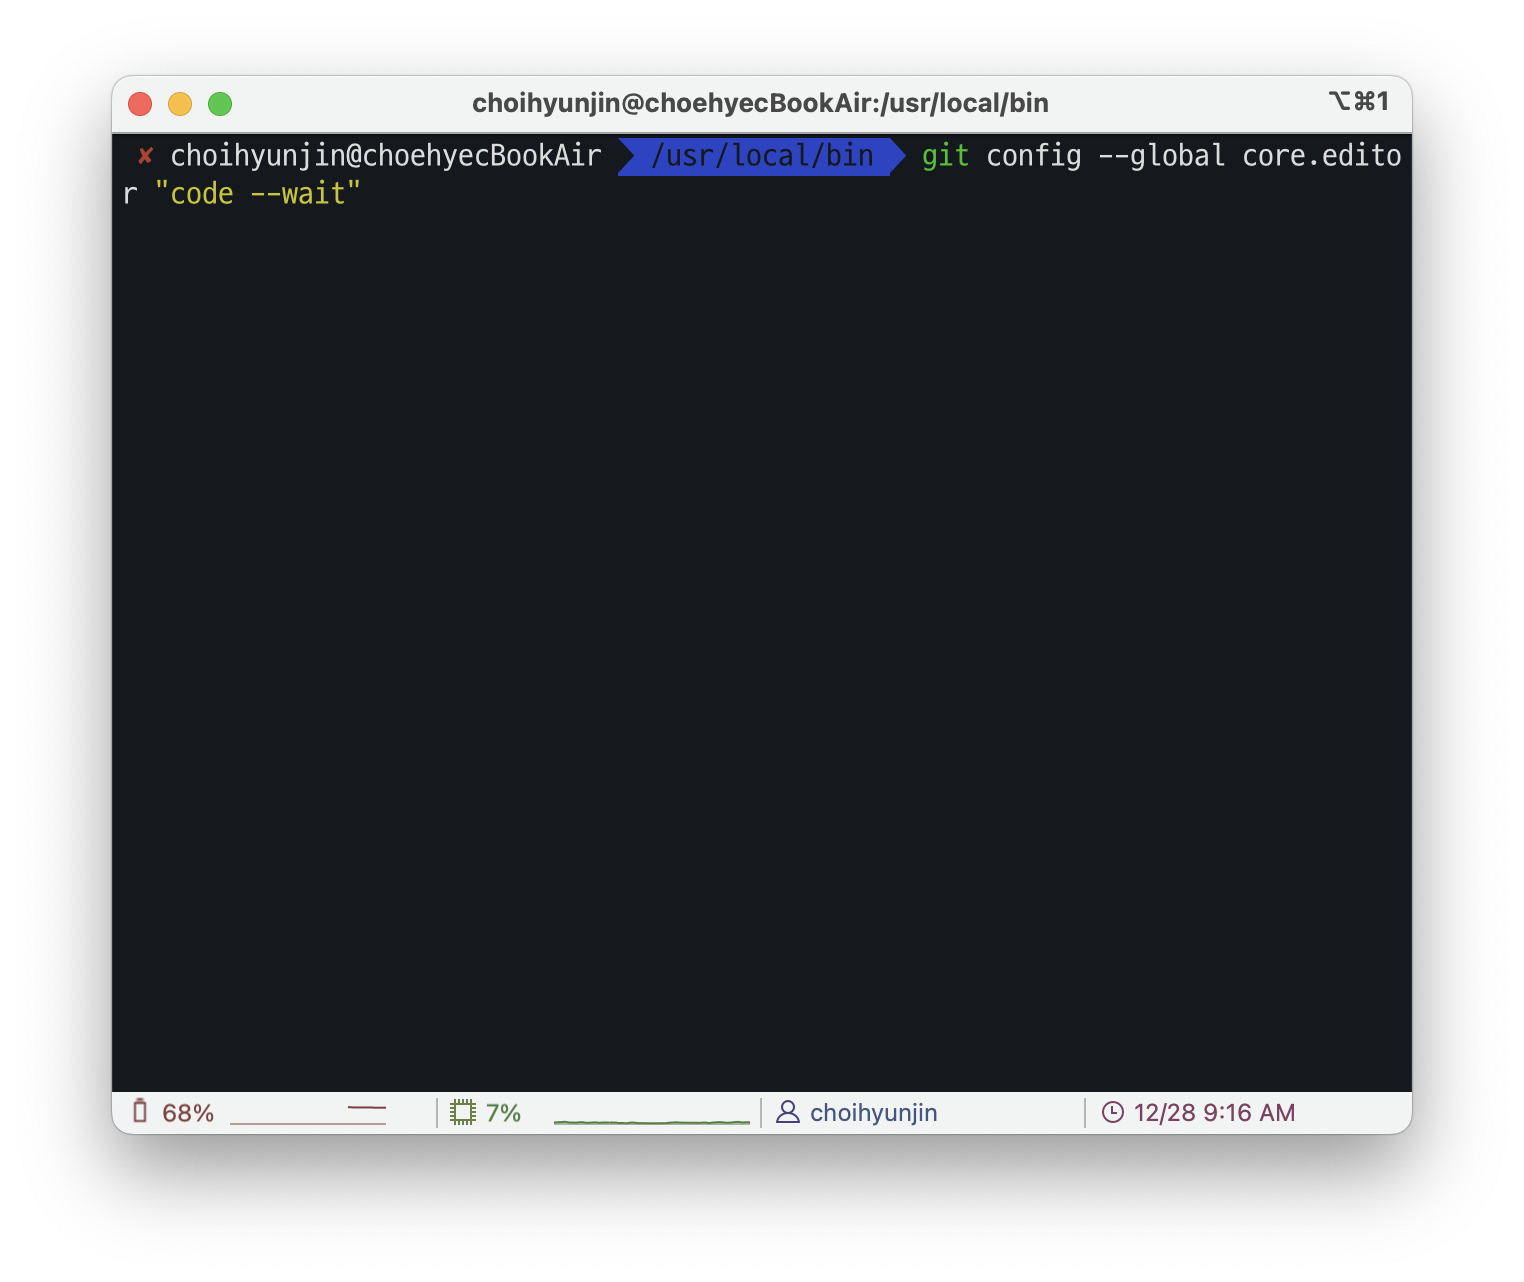The image size is (1524, 1282).
Task: Click the clock icon in status bar
Action: (x=1113, y=1112)
